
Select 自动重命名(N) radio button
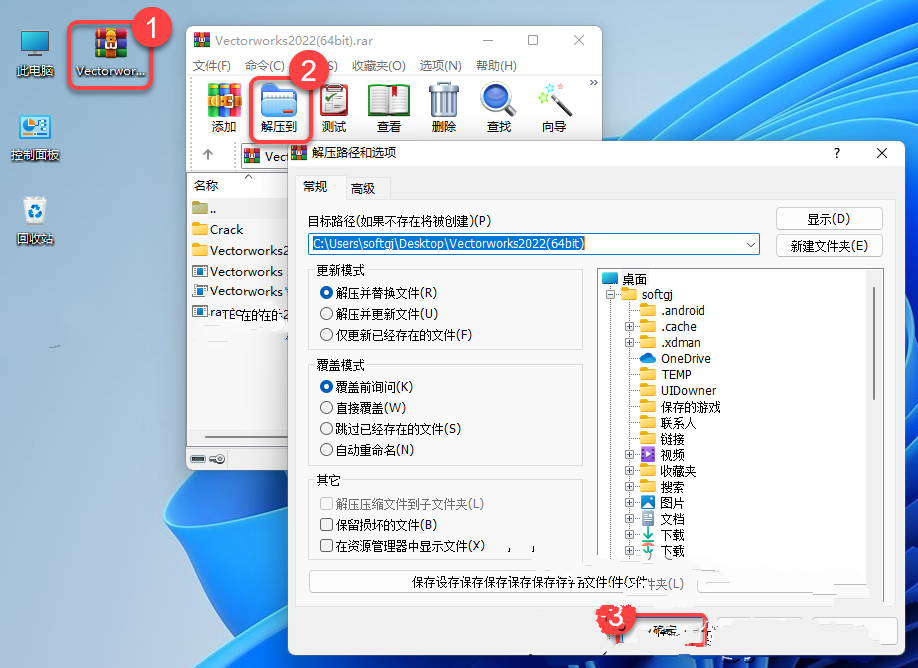pyautogui.click(x=326, y=450)
